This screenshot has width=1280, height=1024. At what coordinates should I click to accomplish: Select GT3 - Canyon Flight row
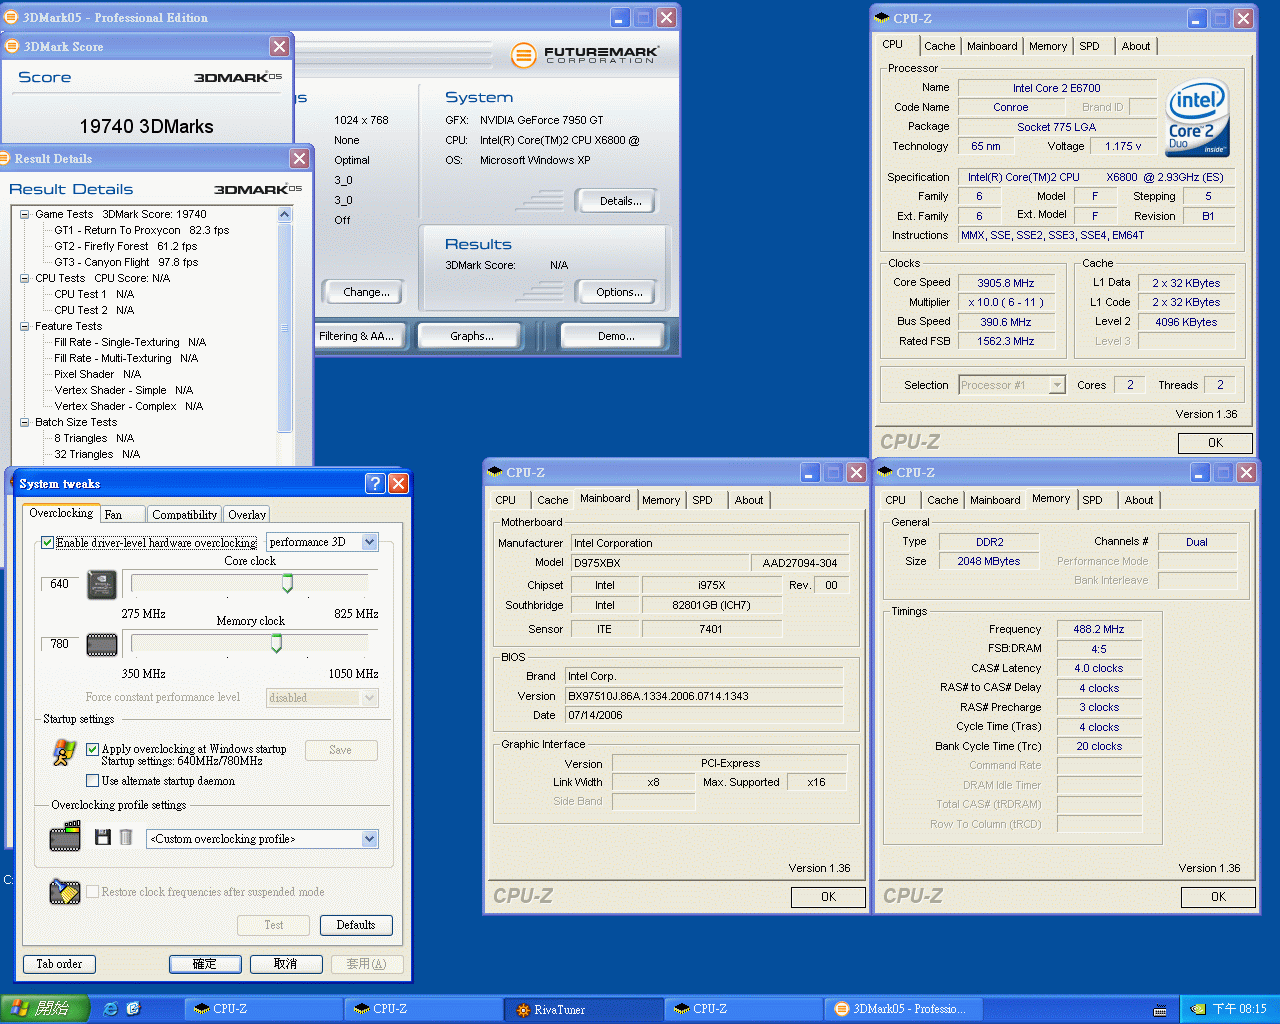pyautogui.click(x=126, y=262)
